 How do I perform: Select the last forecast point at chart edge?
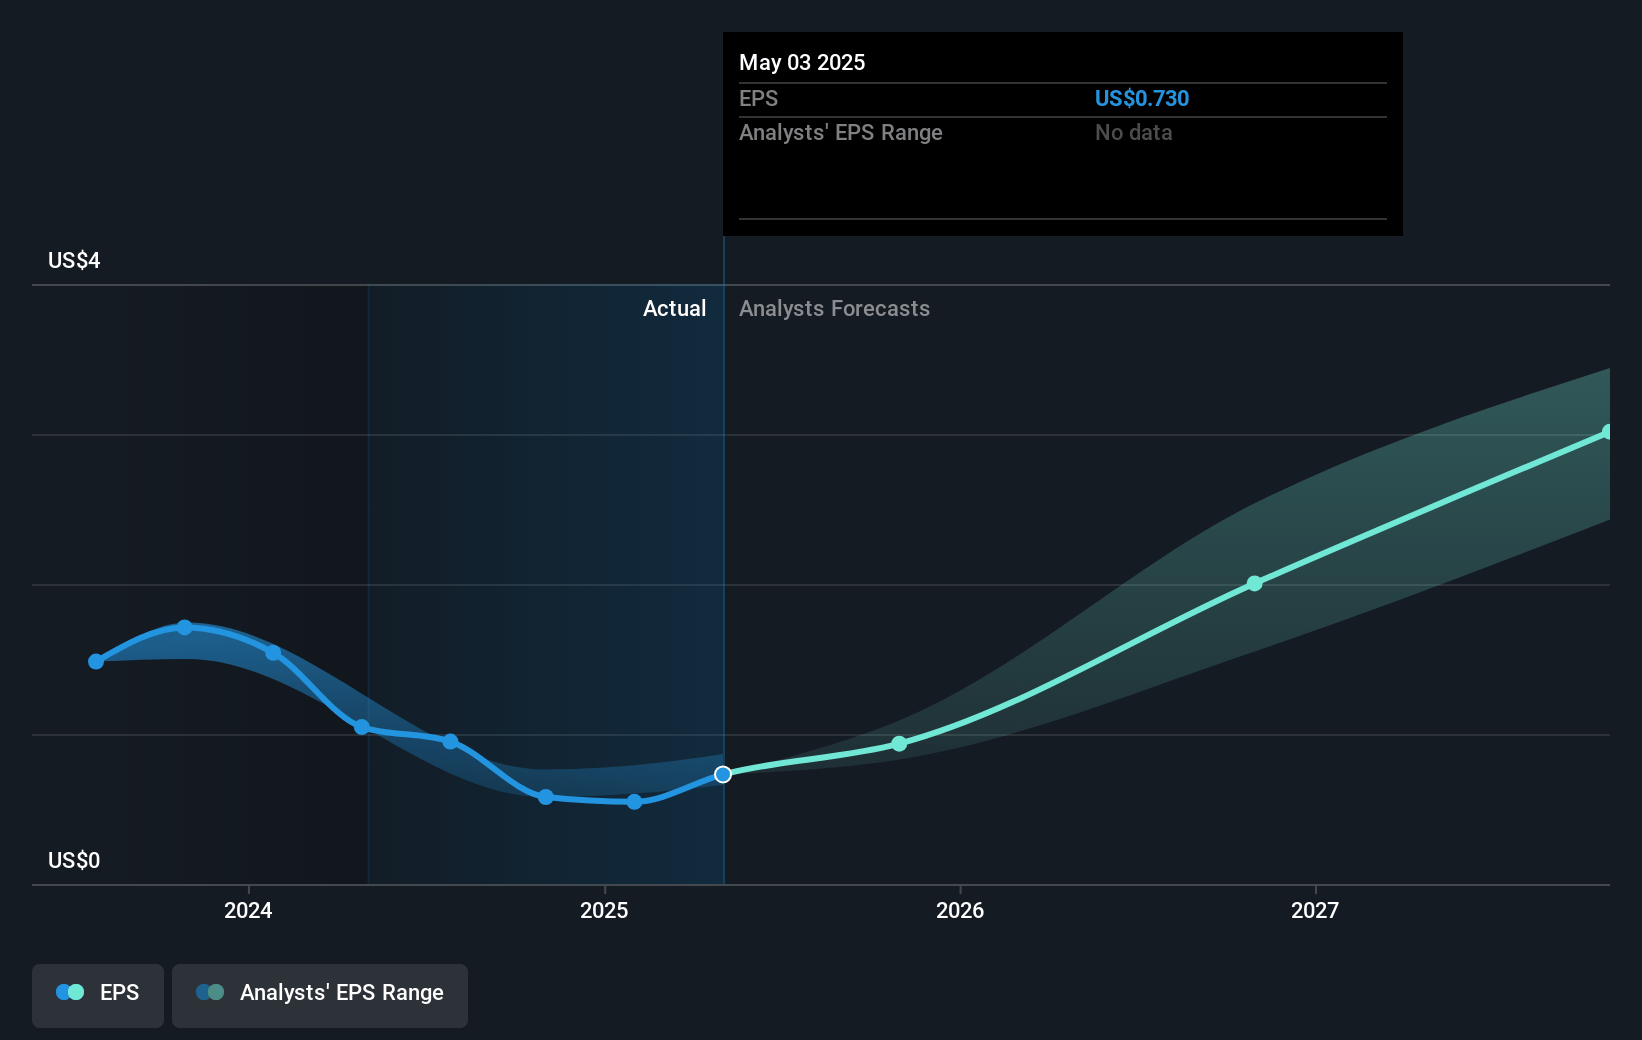1608,432
